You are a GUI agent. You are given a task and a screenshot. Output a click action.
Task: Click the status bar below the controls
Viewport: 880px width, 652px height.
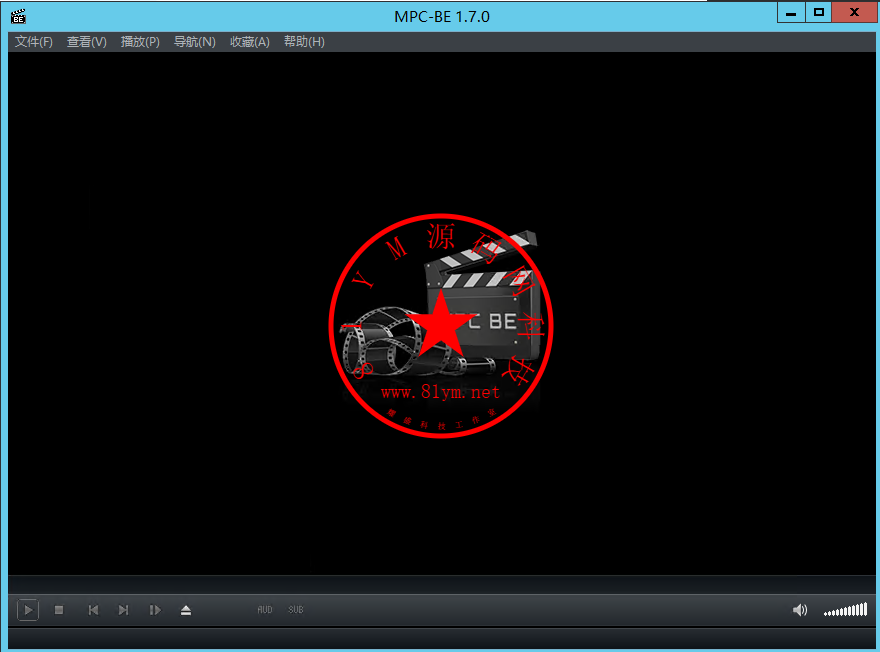[x=442, y=639]
